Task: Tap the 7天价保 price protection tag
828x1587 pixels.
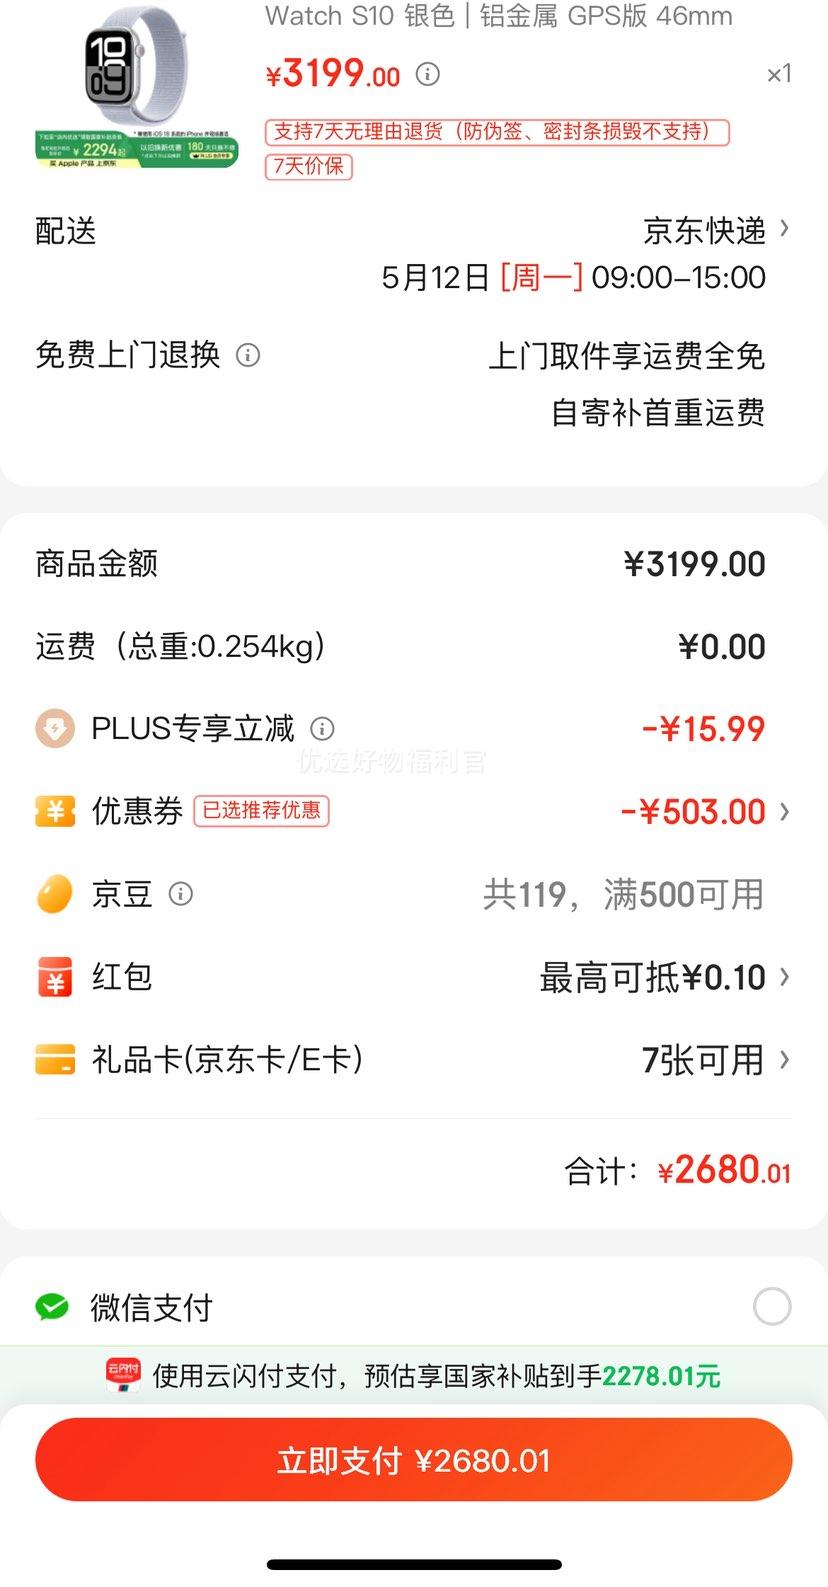Action: [309, 166]
